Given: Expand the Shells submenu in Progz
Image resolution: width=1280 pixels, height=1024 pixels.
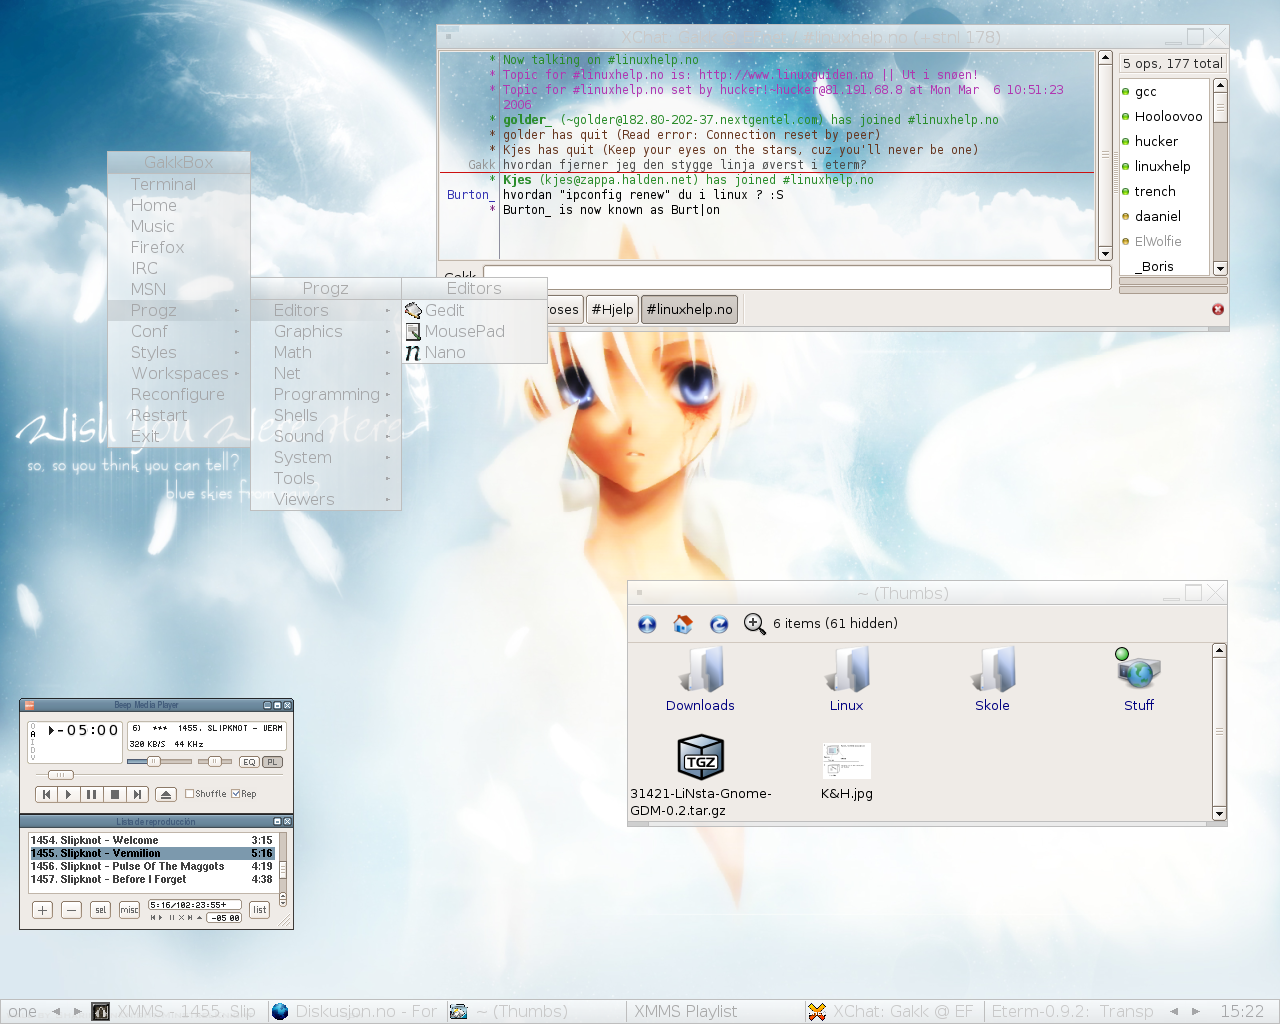Looking at the screenshot, I should pyautogui.click(x=326, y=415).
